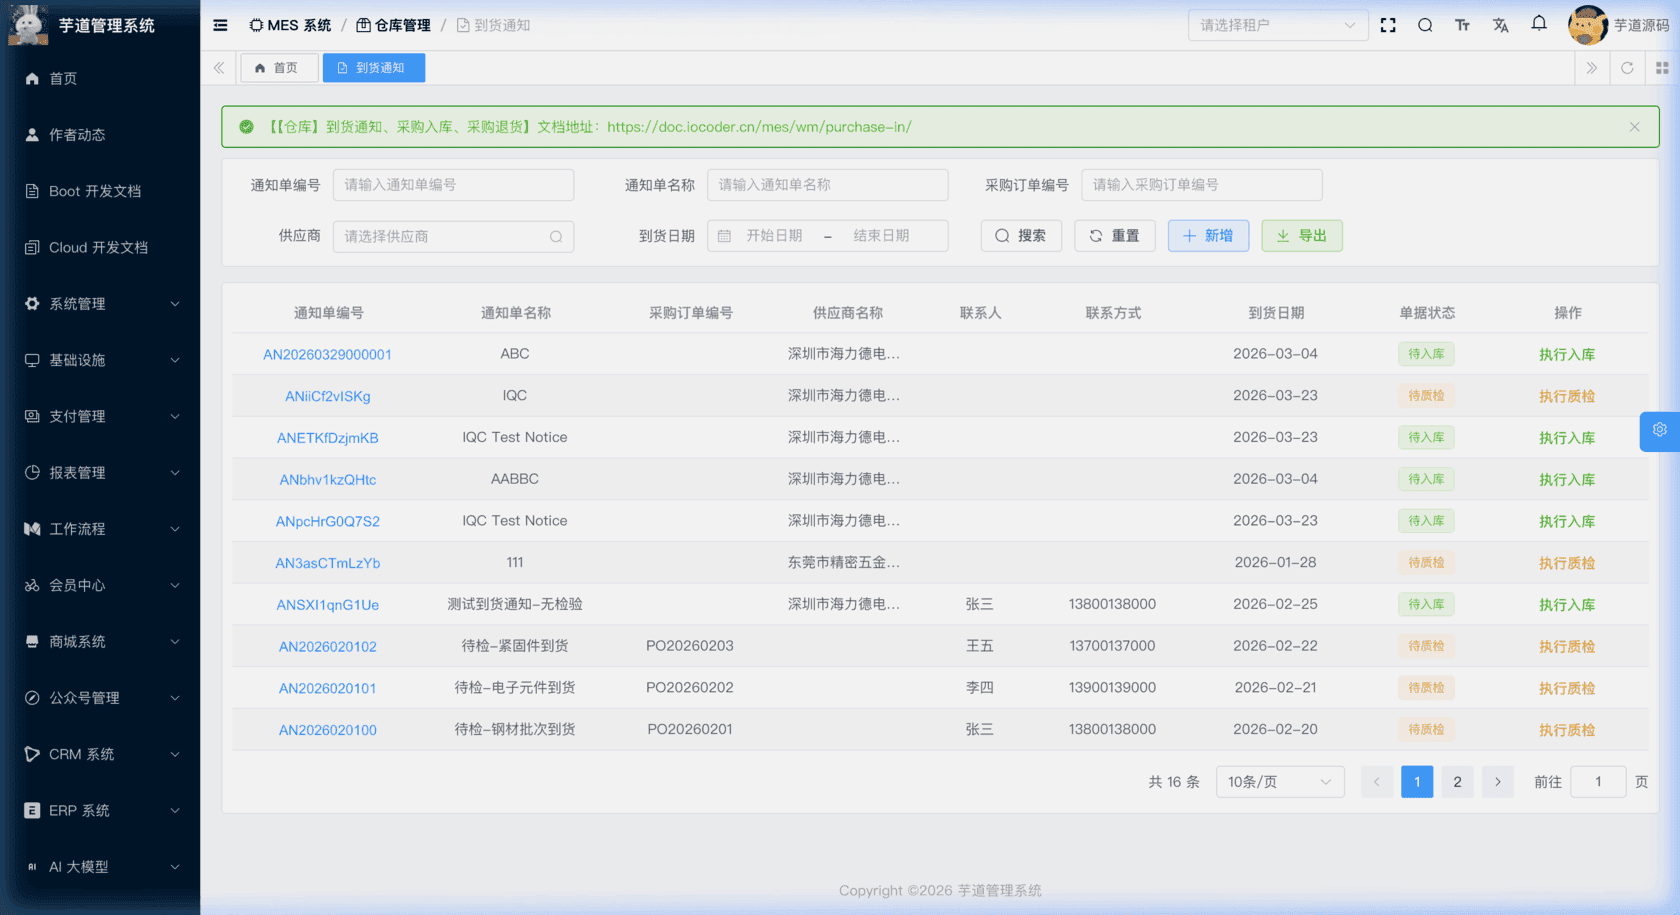Refresh the page with the reload icon
Viewport: 1680px width, 915px height.
click(1627, 68)
